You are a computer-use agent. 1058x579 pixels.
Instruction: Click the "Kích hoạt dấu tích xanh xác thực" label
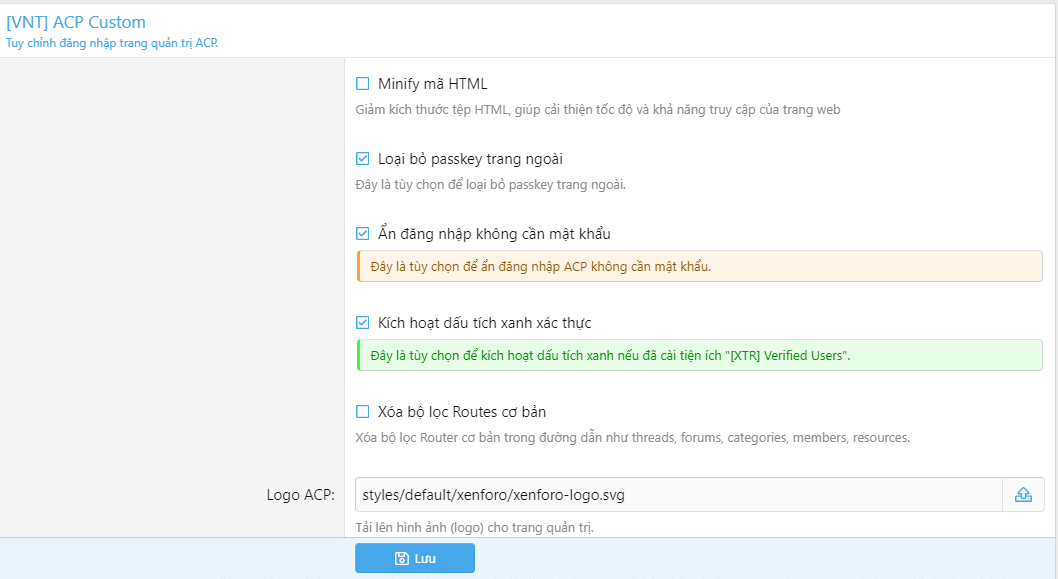485,323
